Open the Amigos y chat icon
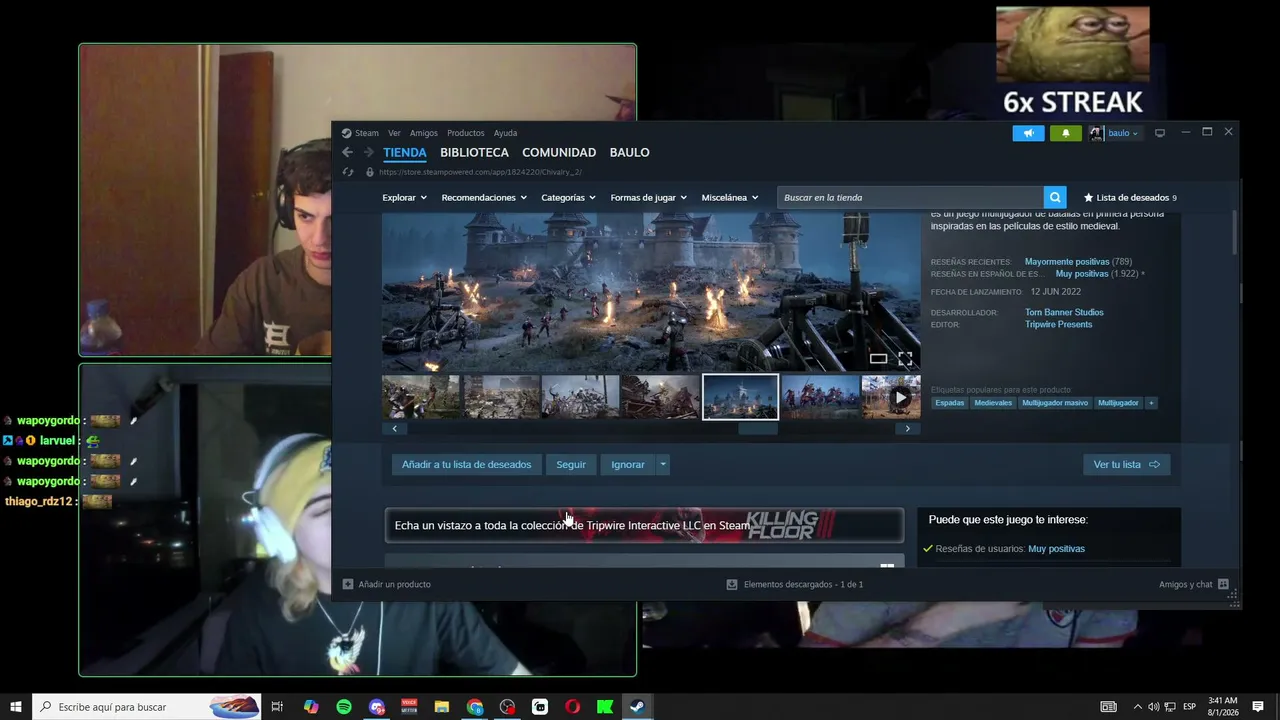The image size is (1280, 720). tap(1223, 584)
